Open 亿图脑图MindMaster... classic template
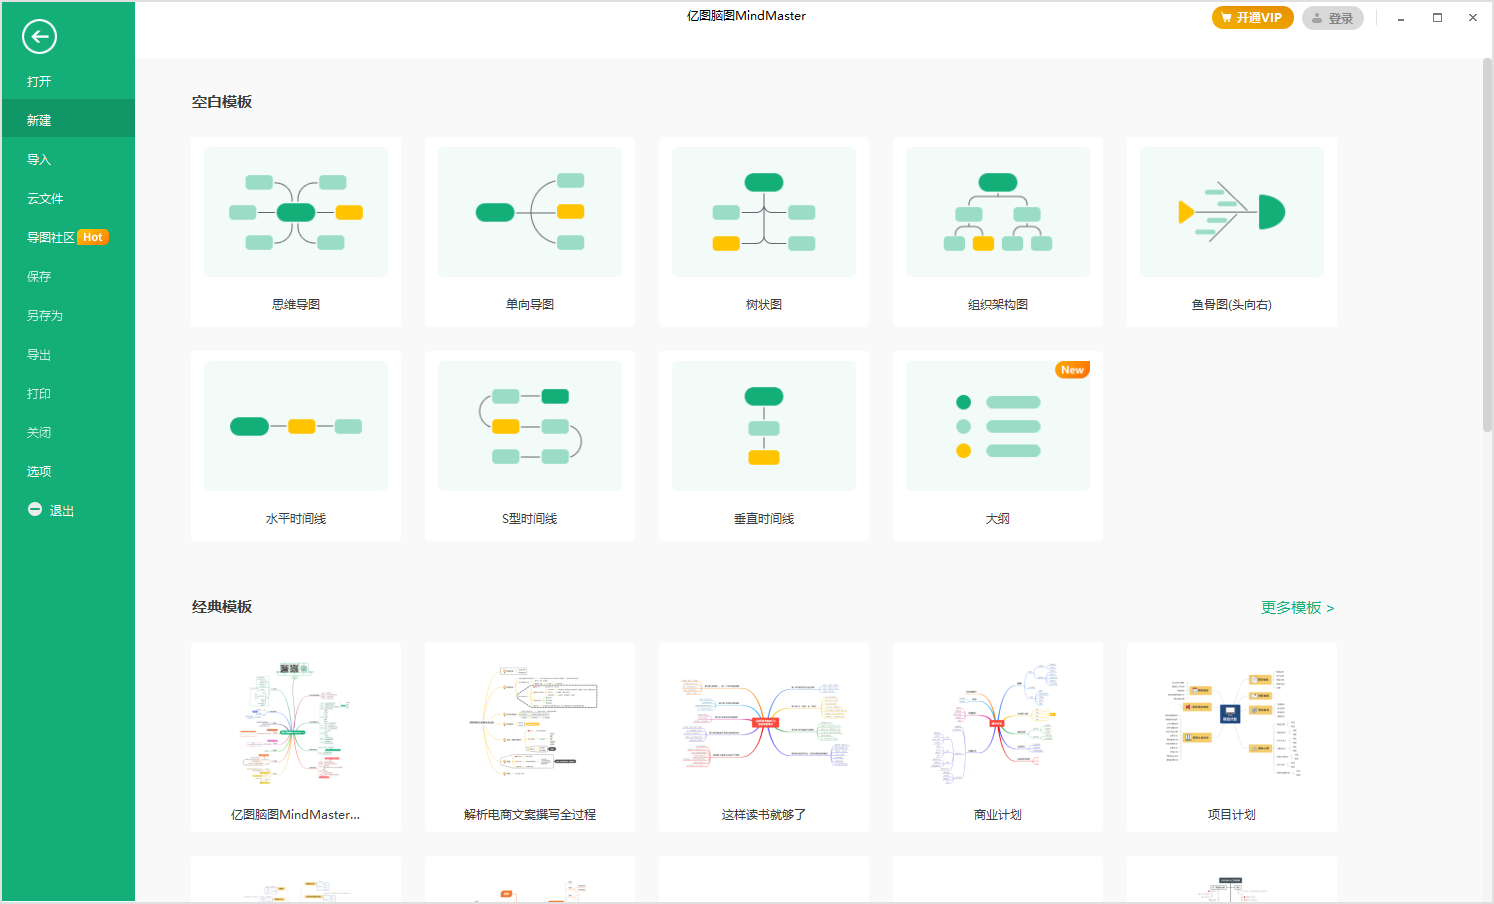 (x=296, y=737)
